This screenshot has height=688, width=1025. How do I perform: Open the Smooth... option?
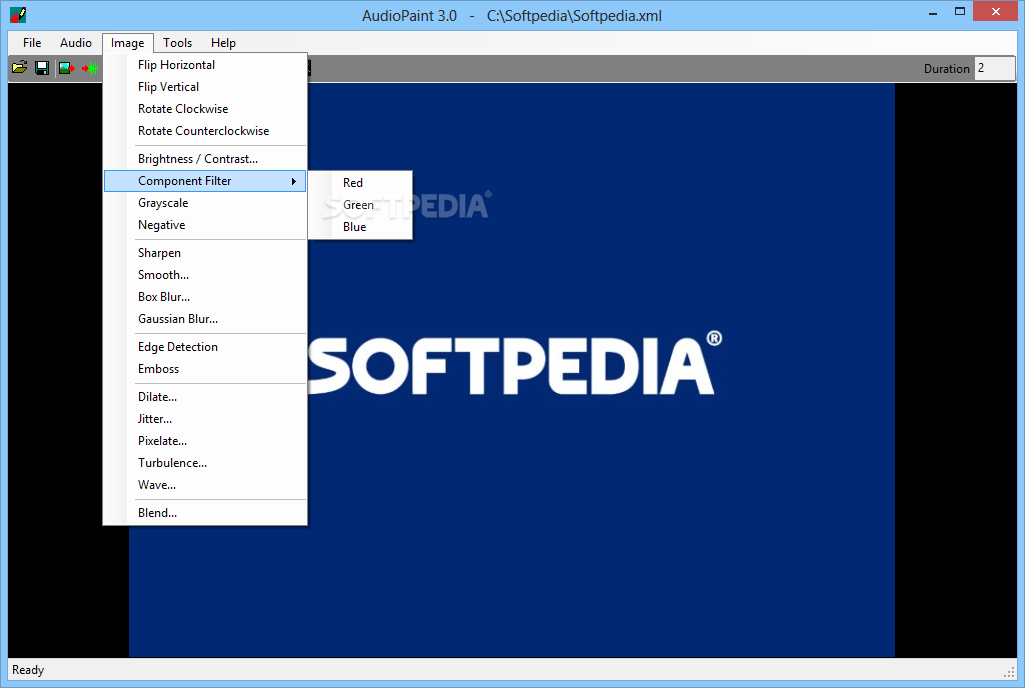(x=205, y=275)
